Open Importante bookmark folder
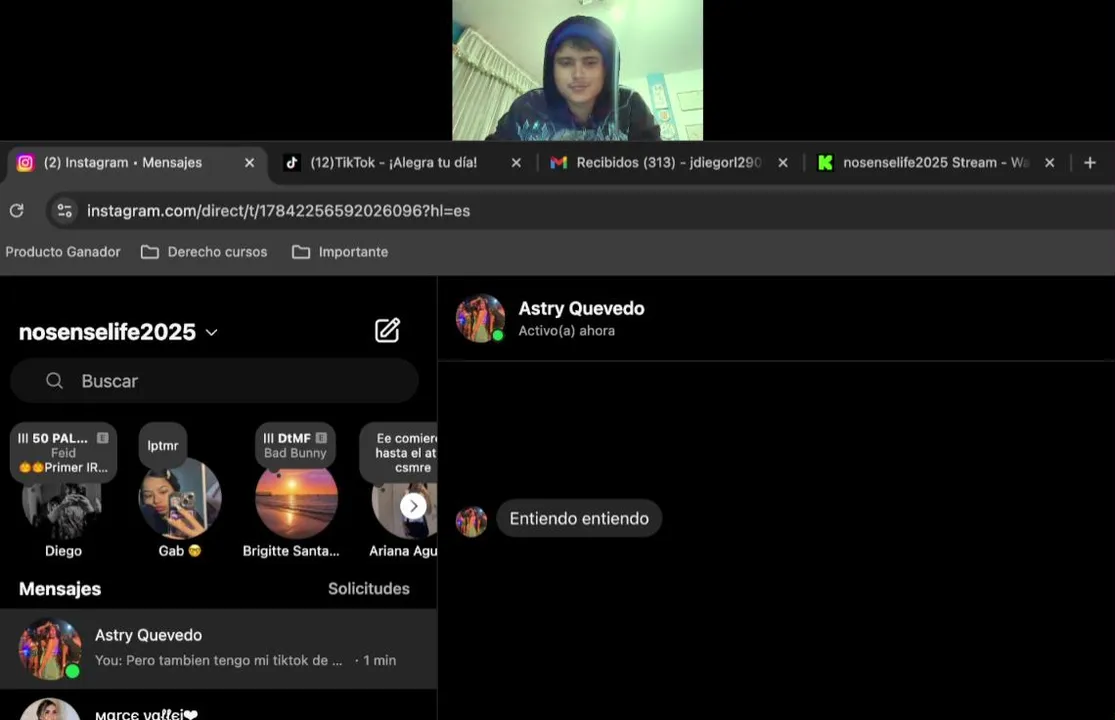The width and height of the screenshot is (1115, 720). (x=340, y=252)
